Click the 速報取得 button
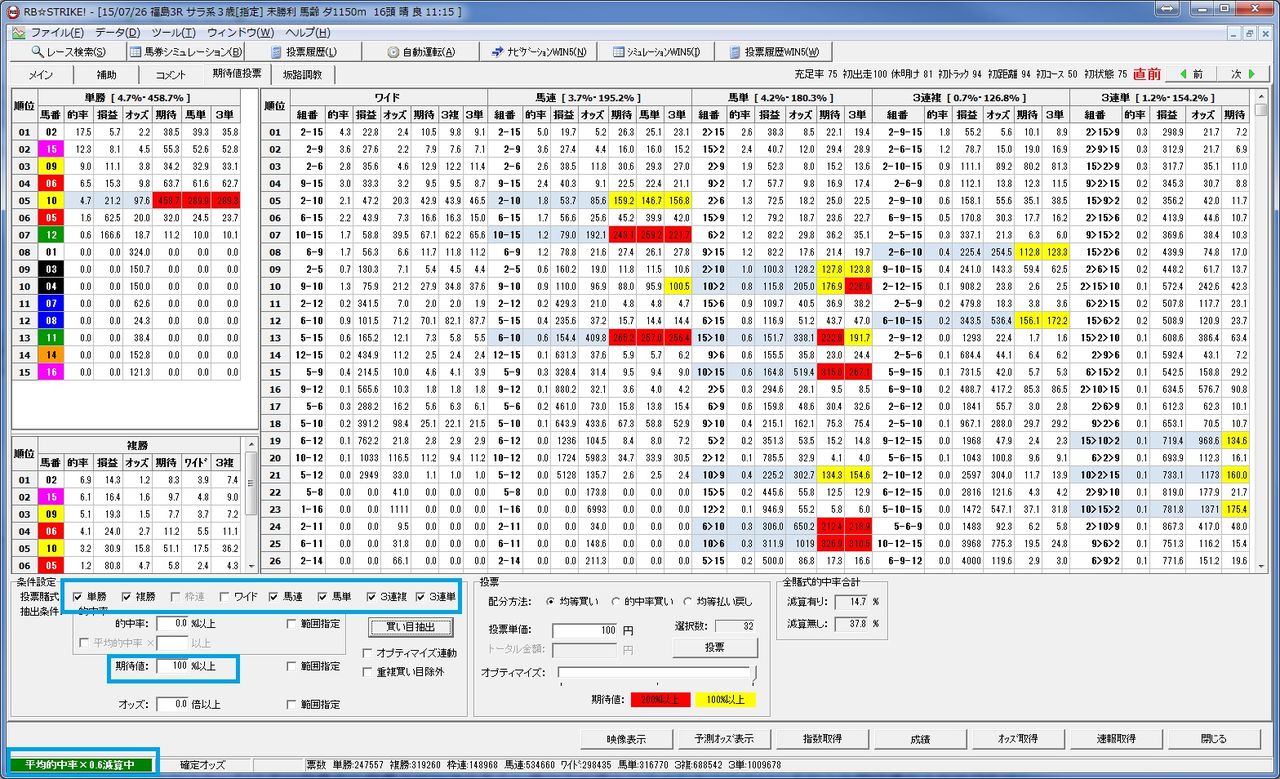Screen dimensions: 1280x779 coord(1115,739)
